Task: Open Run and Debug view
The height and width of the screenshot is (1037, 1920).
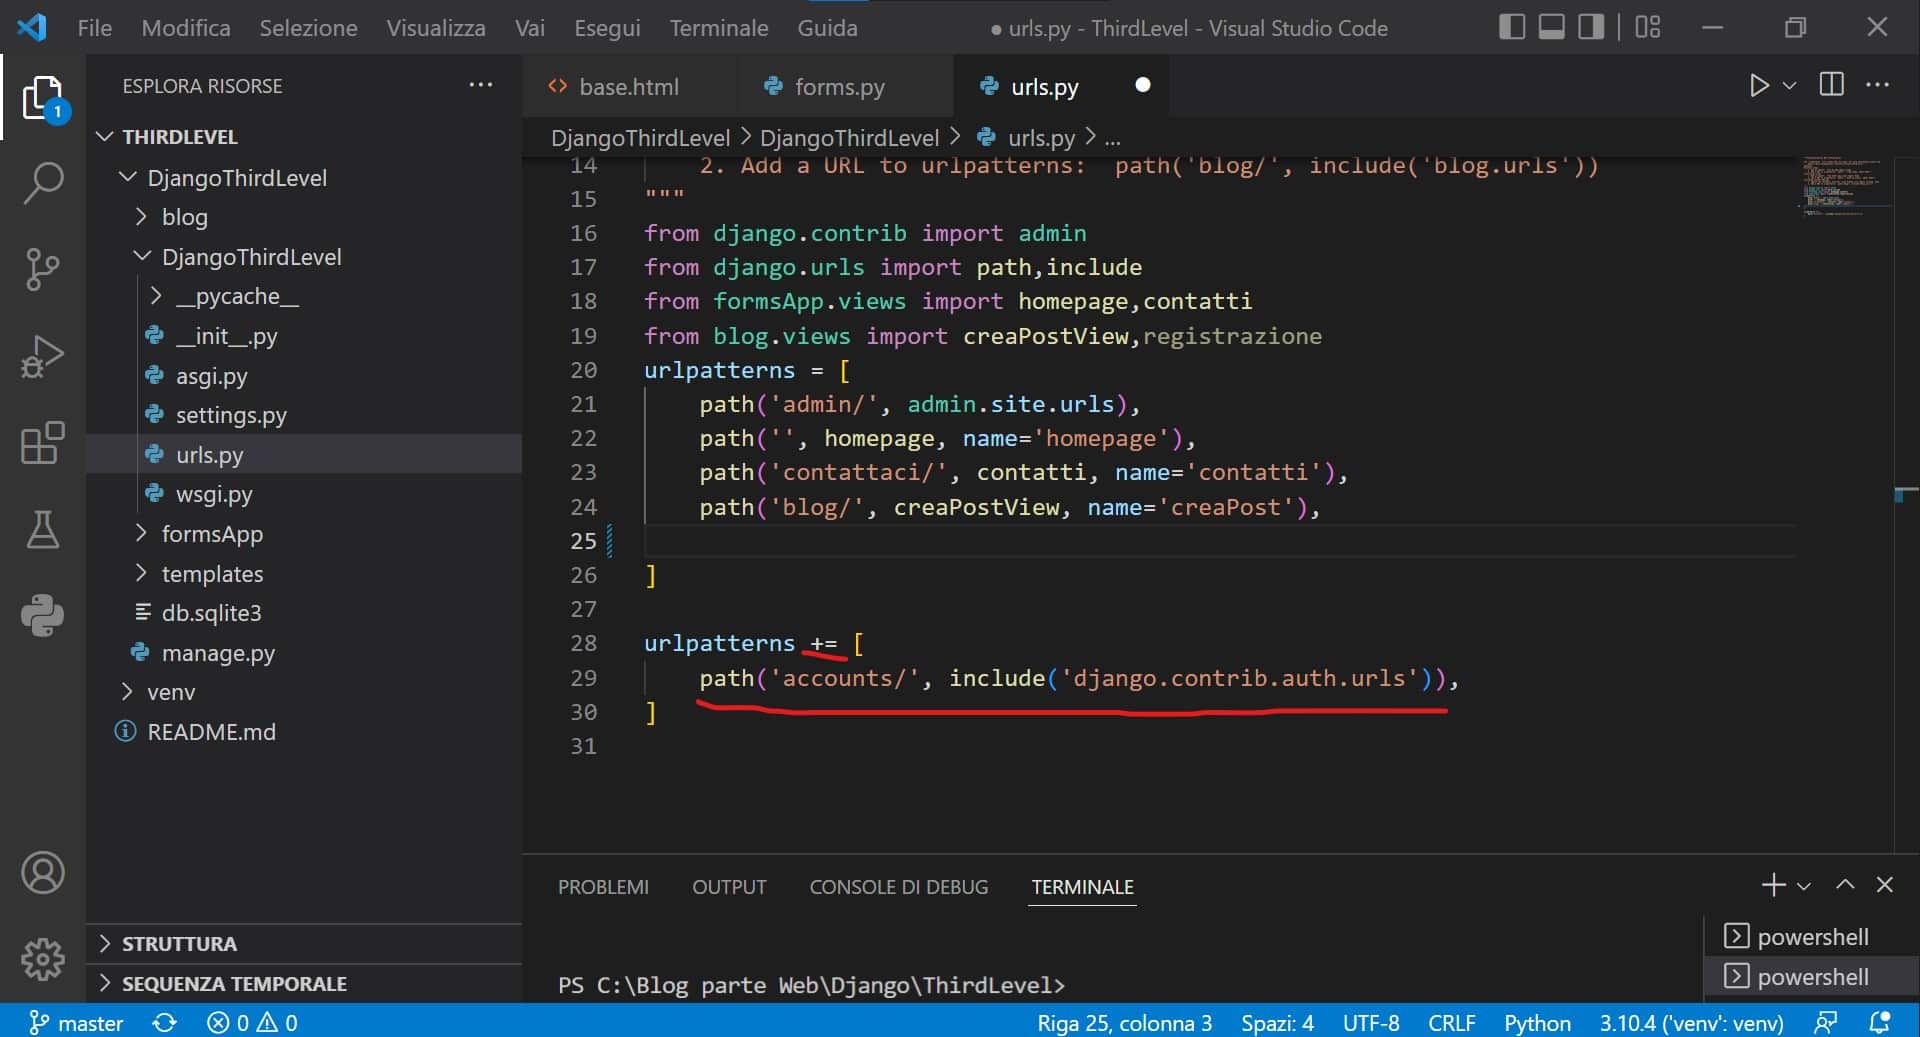Action: click(x=42, y=356)
